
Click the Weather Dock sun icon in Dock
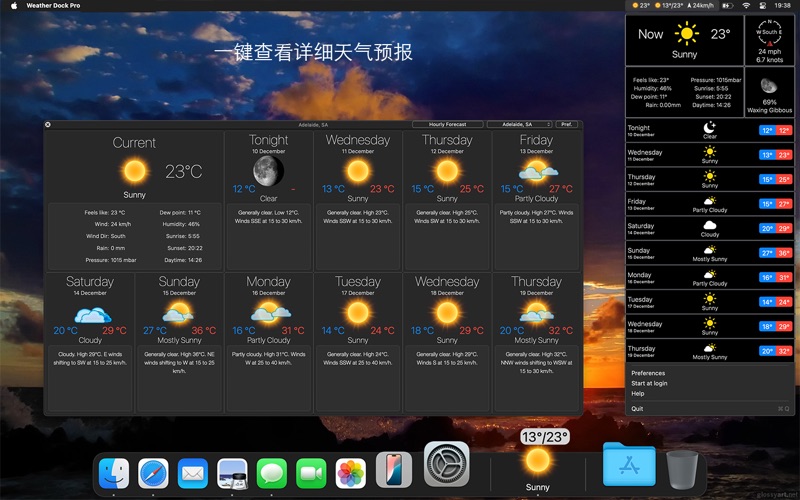pos(538,460)
